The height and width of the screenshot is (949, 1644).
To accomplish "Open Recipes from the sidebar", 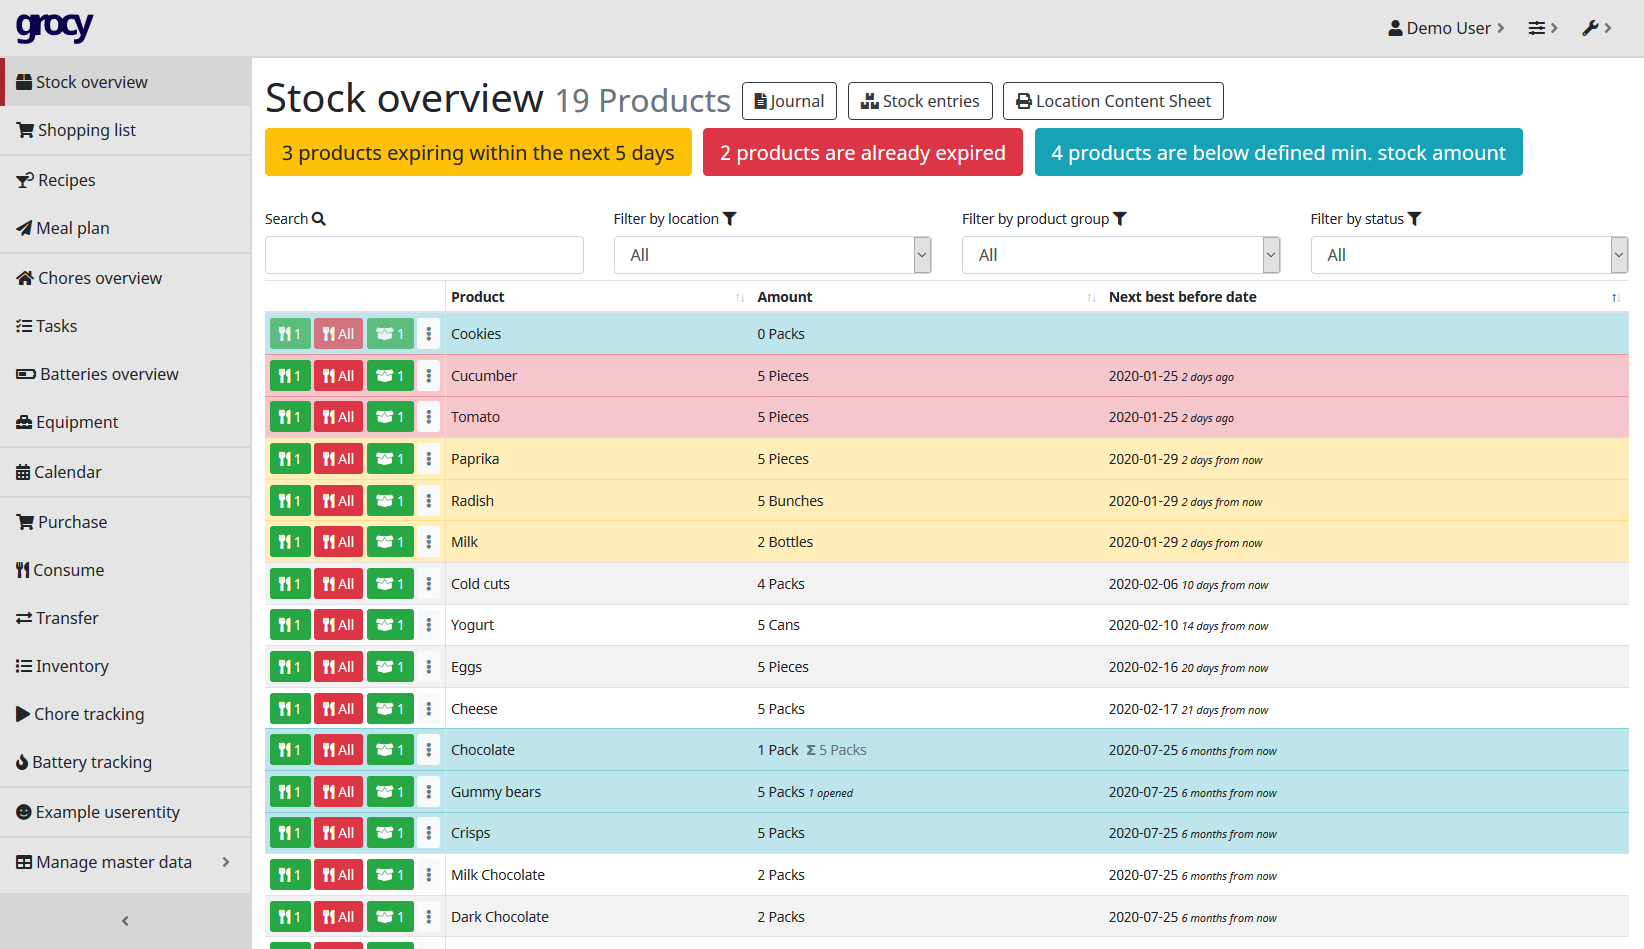I will (66, 180).
